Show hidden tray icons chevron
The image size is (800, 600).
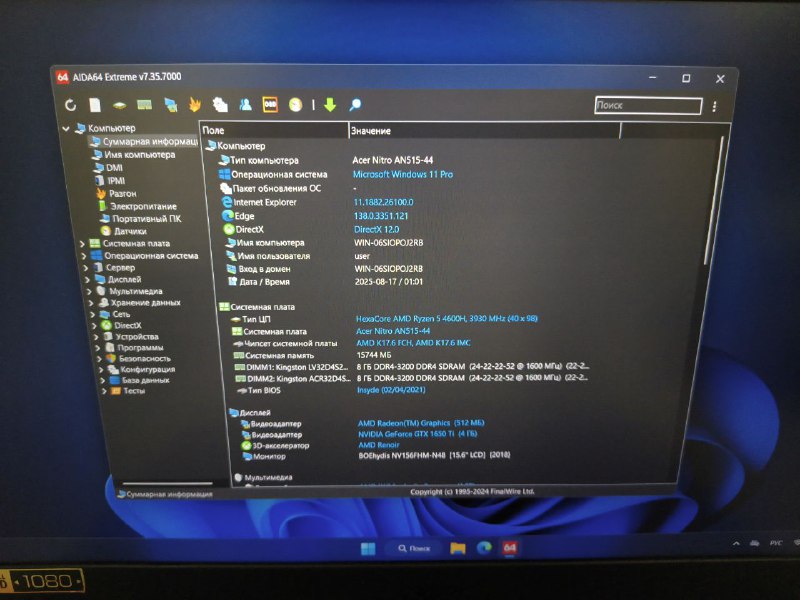736,544
